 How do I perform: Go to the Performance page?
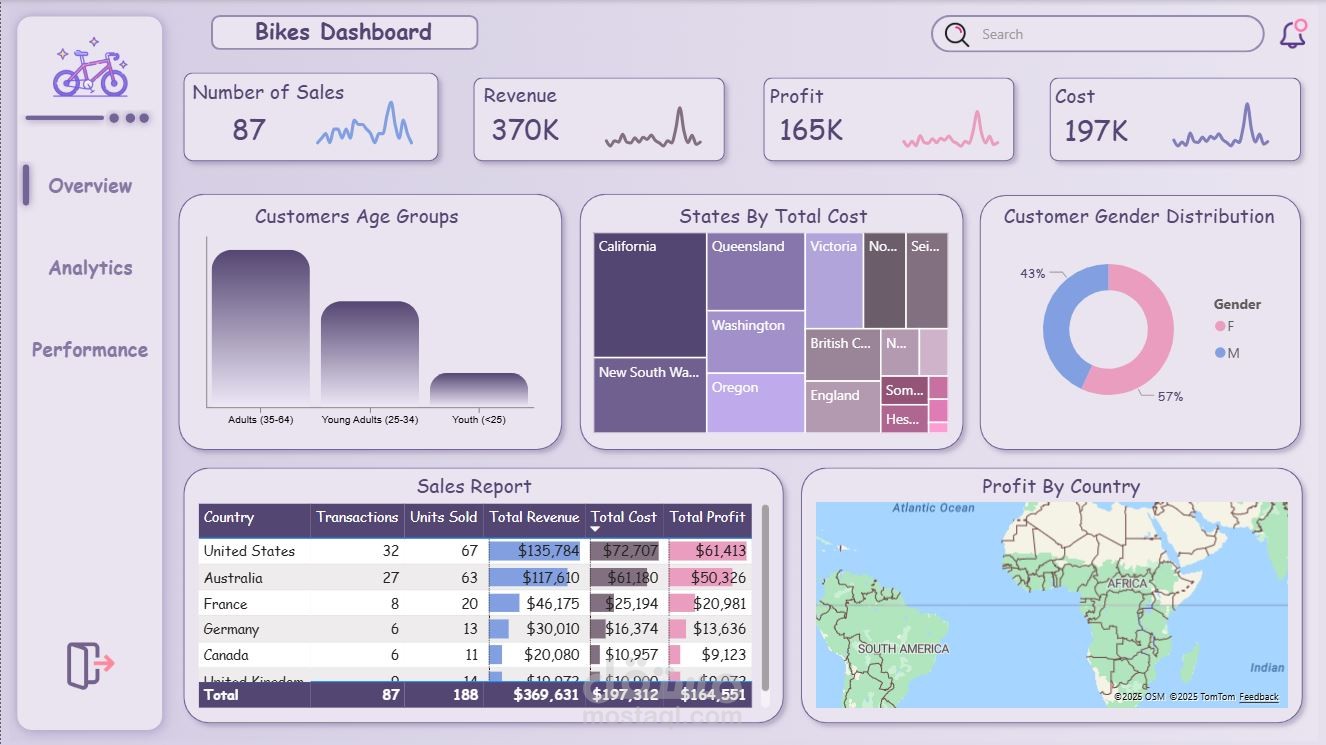click(90, 350)
